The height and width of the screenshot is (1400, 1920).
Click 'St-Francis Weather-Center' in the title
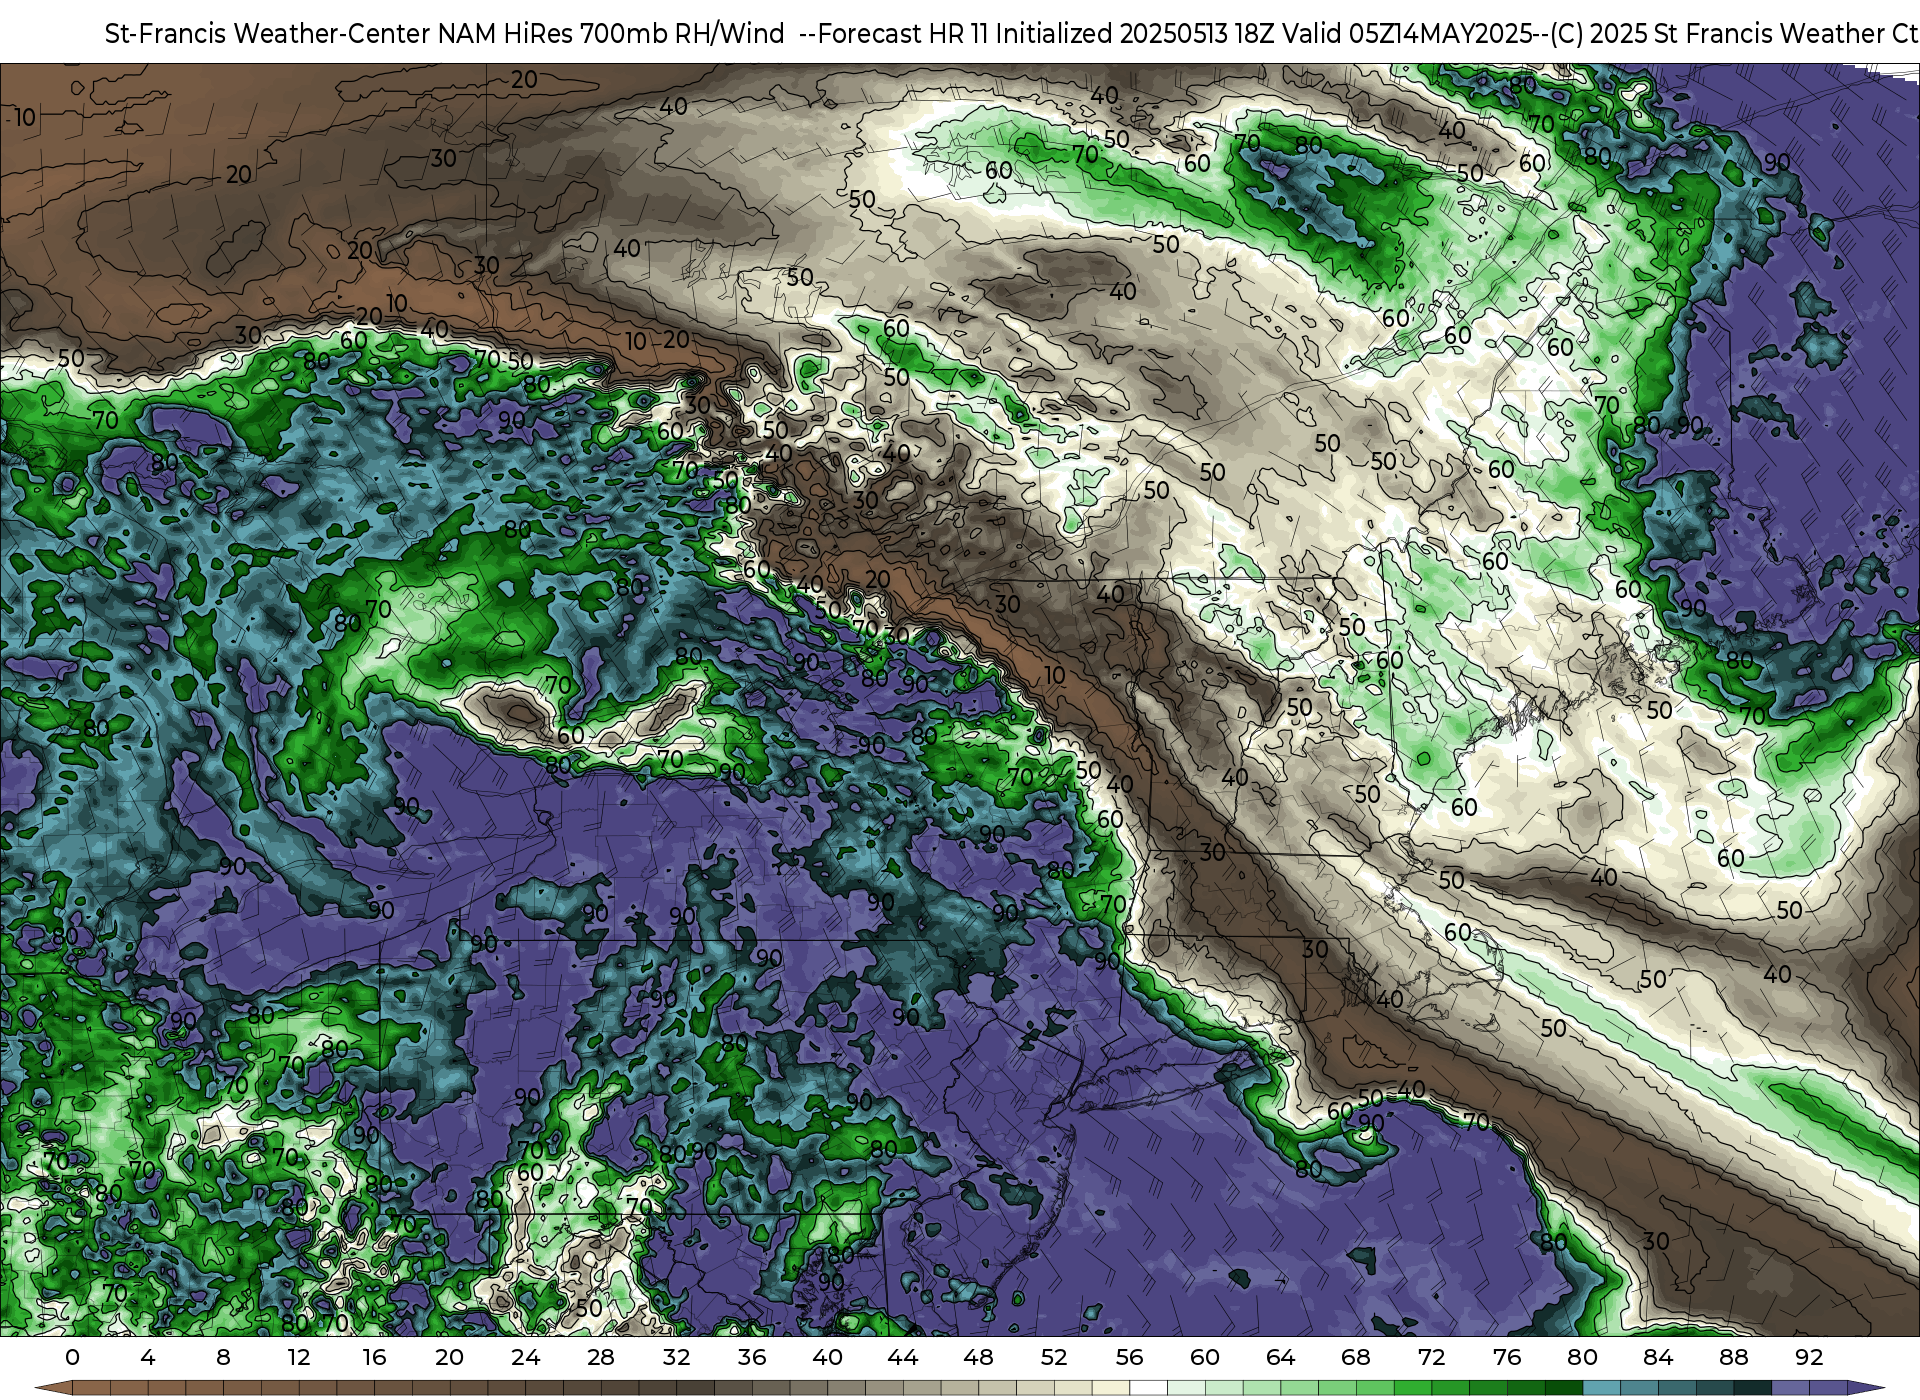point(268,34)
